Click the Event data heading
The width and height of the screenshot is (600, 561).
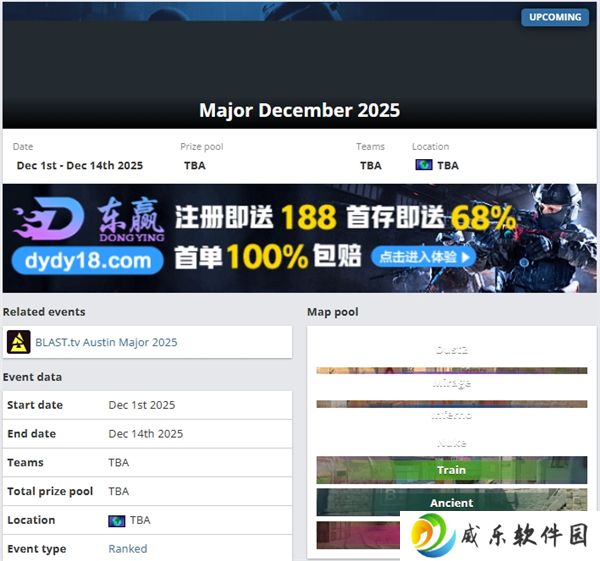[x=33, y=377]
